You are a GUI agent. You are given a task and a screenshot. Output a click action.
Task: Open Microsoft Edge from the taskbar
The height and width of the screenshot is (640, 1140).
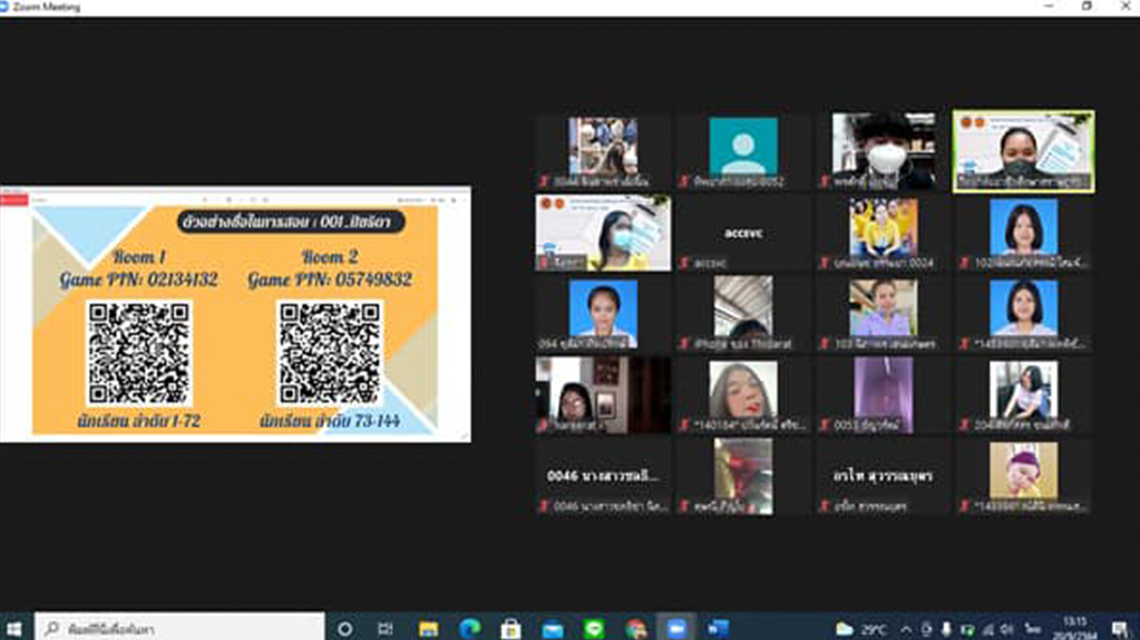tap(470, 628)
